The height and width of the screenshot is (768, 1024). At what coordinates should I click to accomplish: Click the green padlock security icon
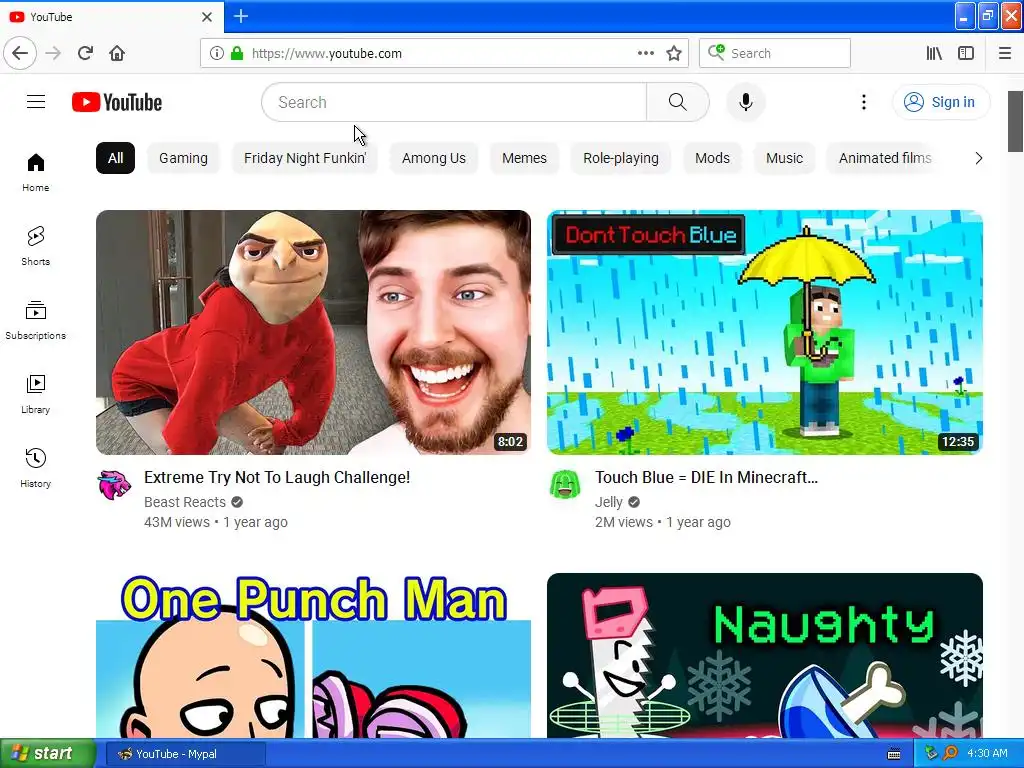click(x=236, y=53)
